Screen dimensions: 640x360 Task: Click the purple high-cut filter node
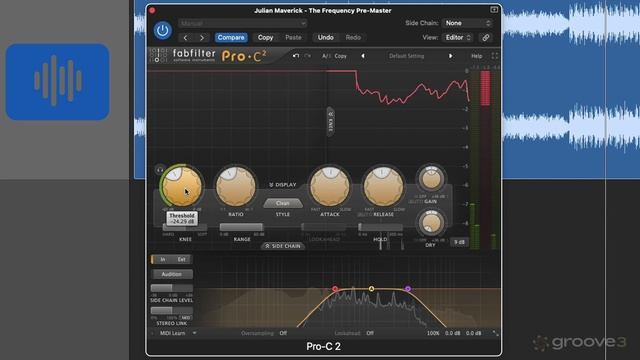407,289
